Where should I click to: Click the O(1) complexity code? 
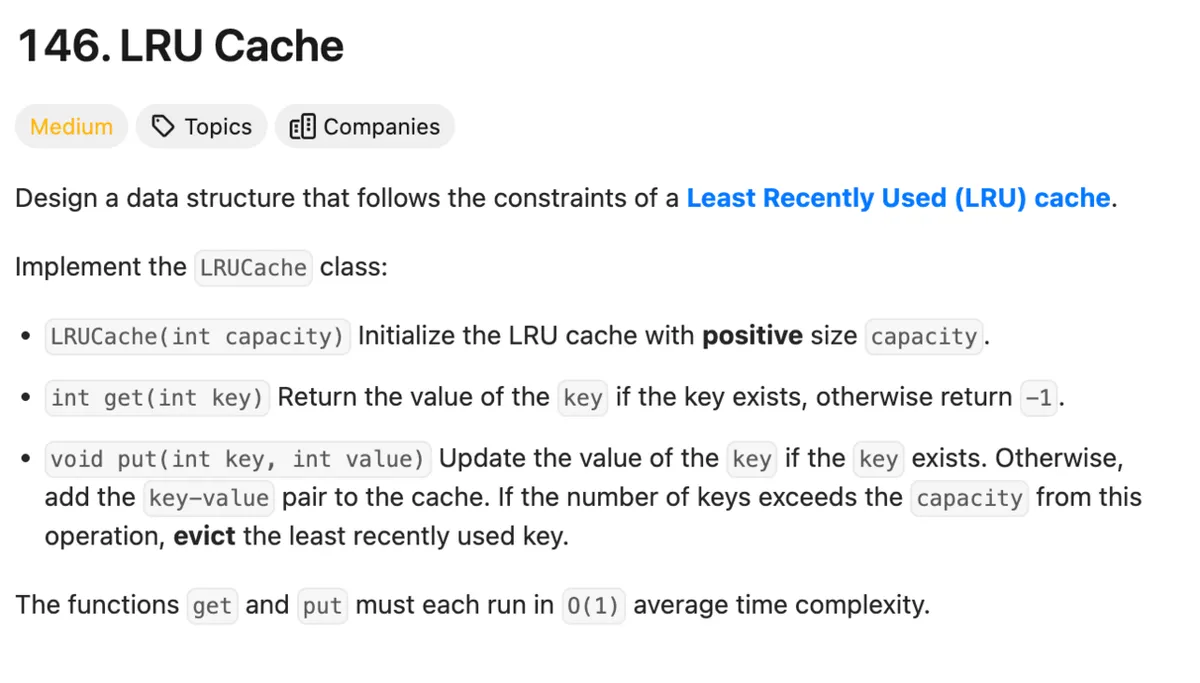click(x=593, y=606)
